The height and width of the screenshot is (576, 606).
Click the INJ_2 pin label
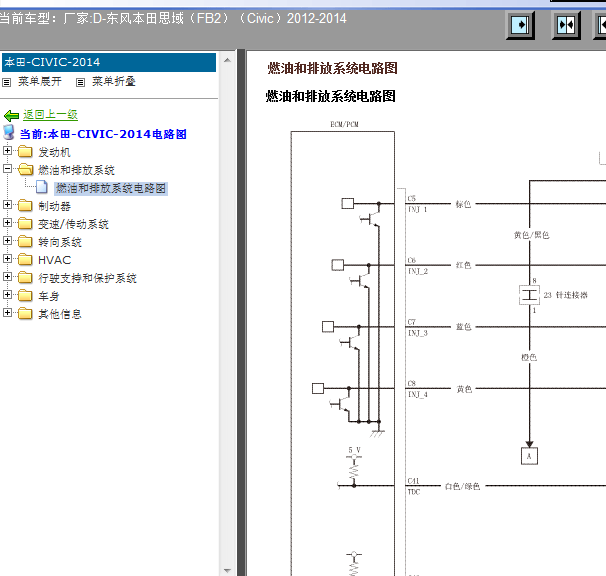tap(418, 271)
